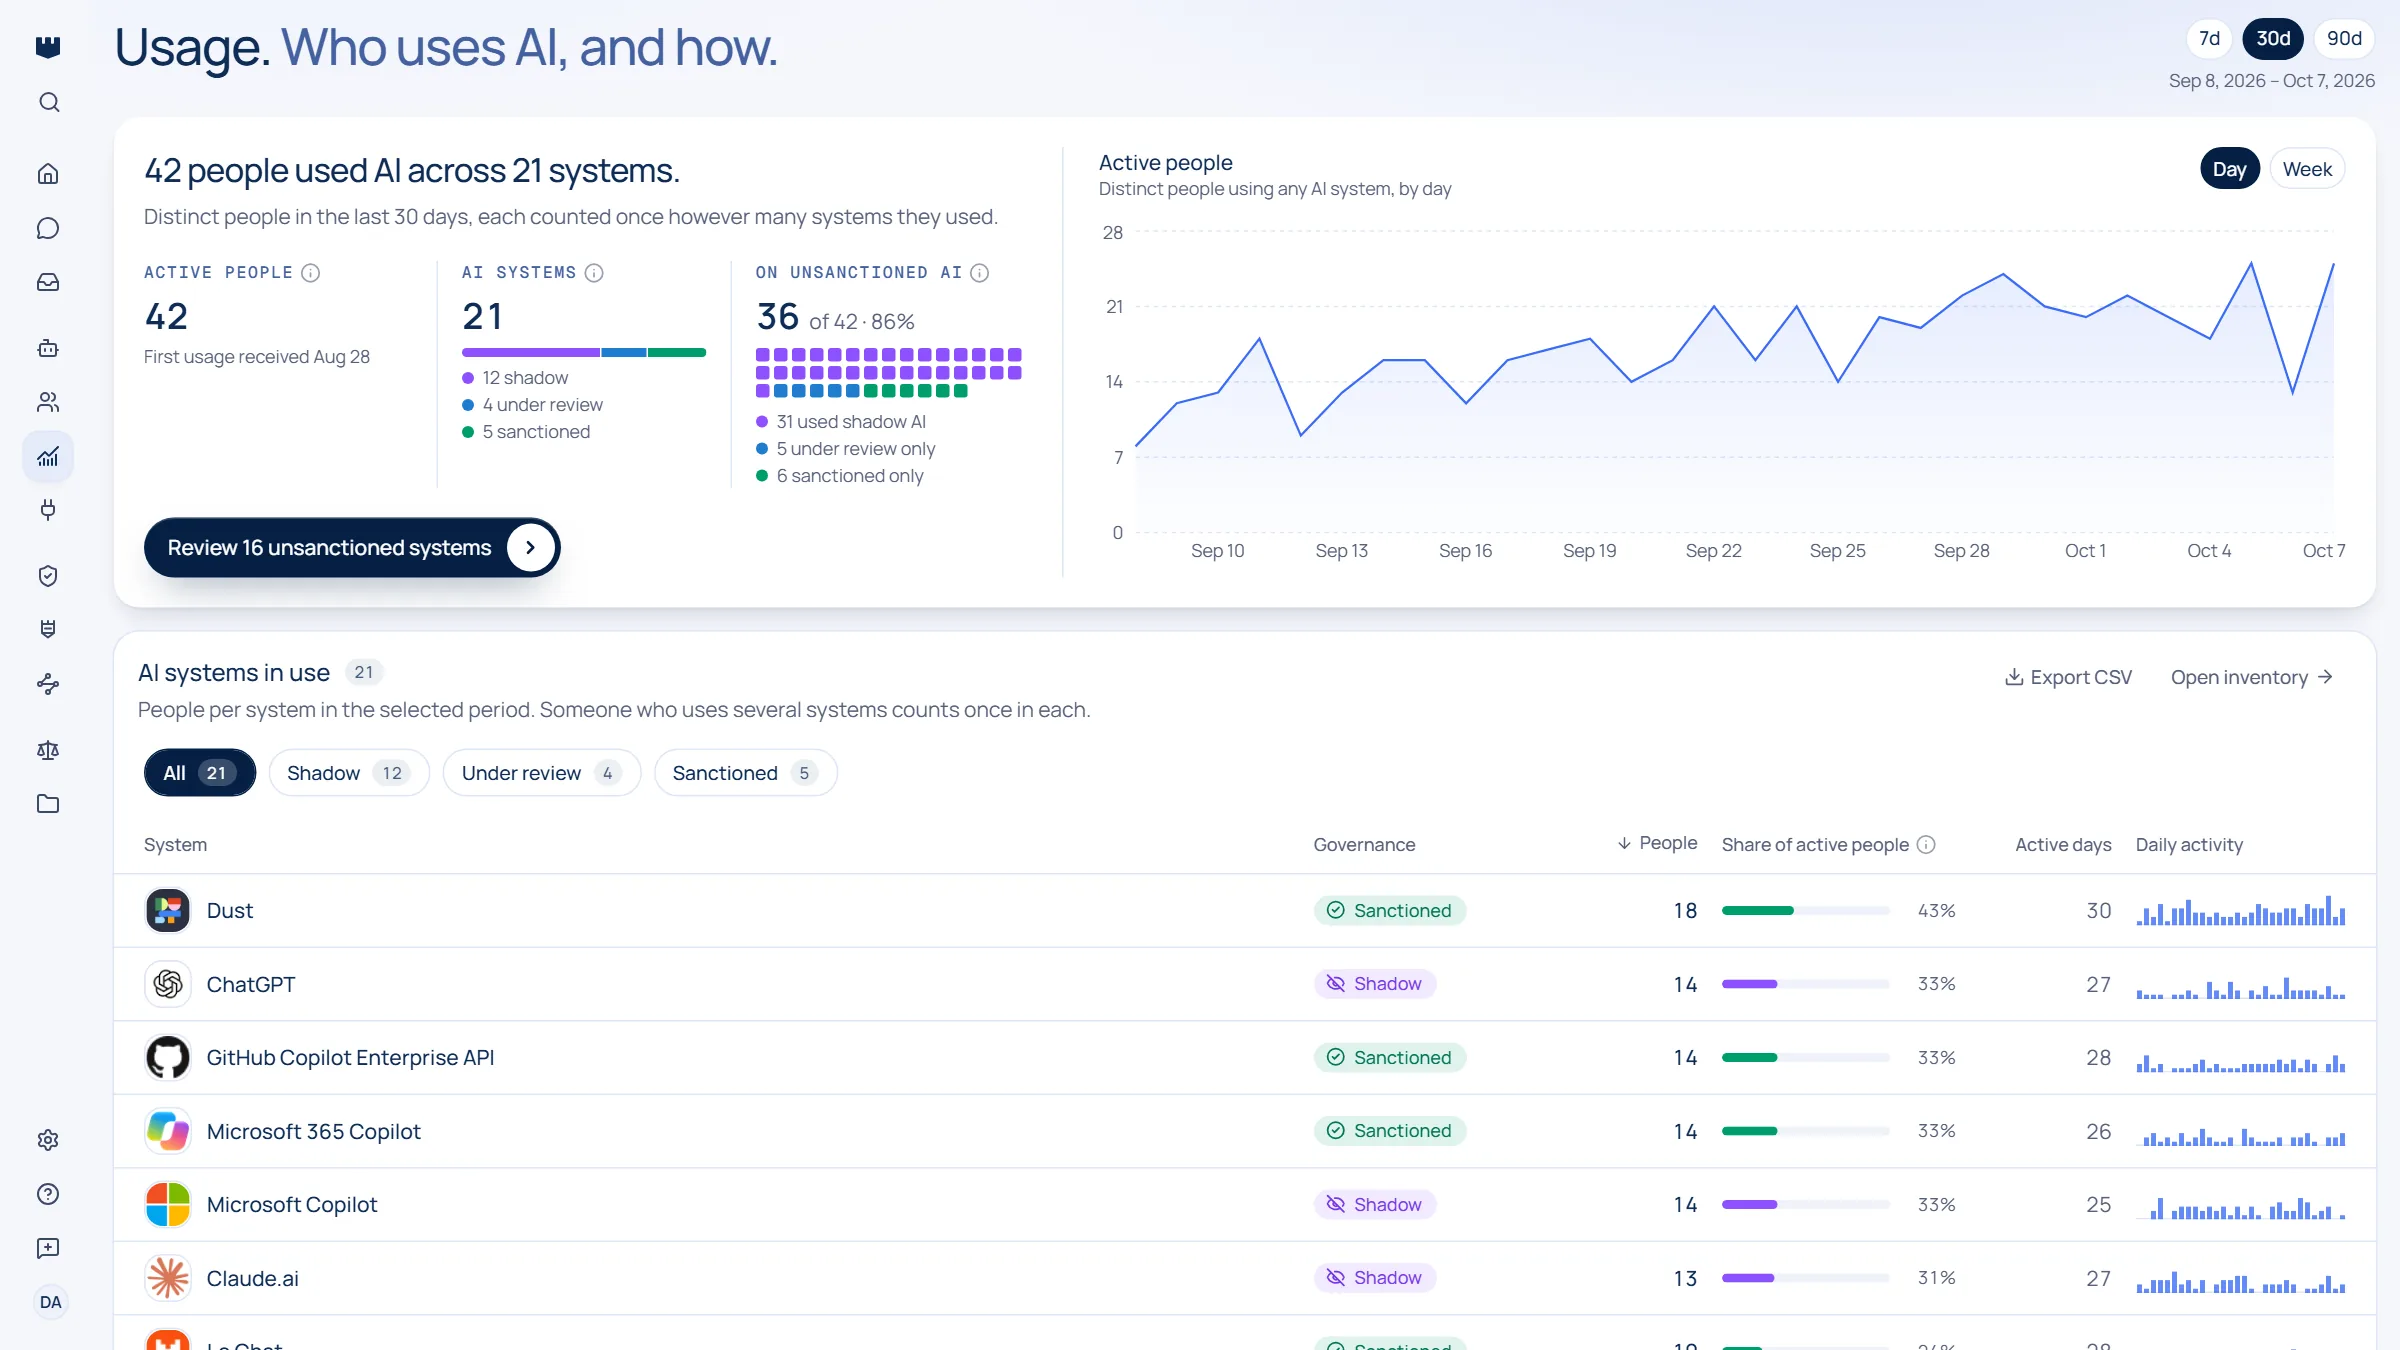Viewport: 2400px width, 1350px height.
Task: Open the chat bubble sidebar icon
Action: pos(48,228)
